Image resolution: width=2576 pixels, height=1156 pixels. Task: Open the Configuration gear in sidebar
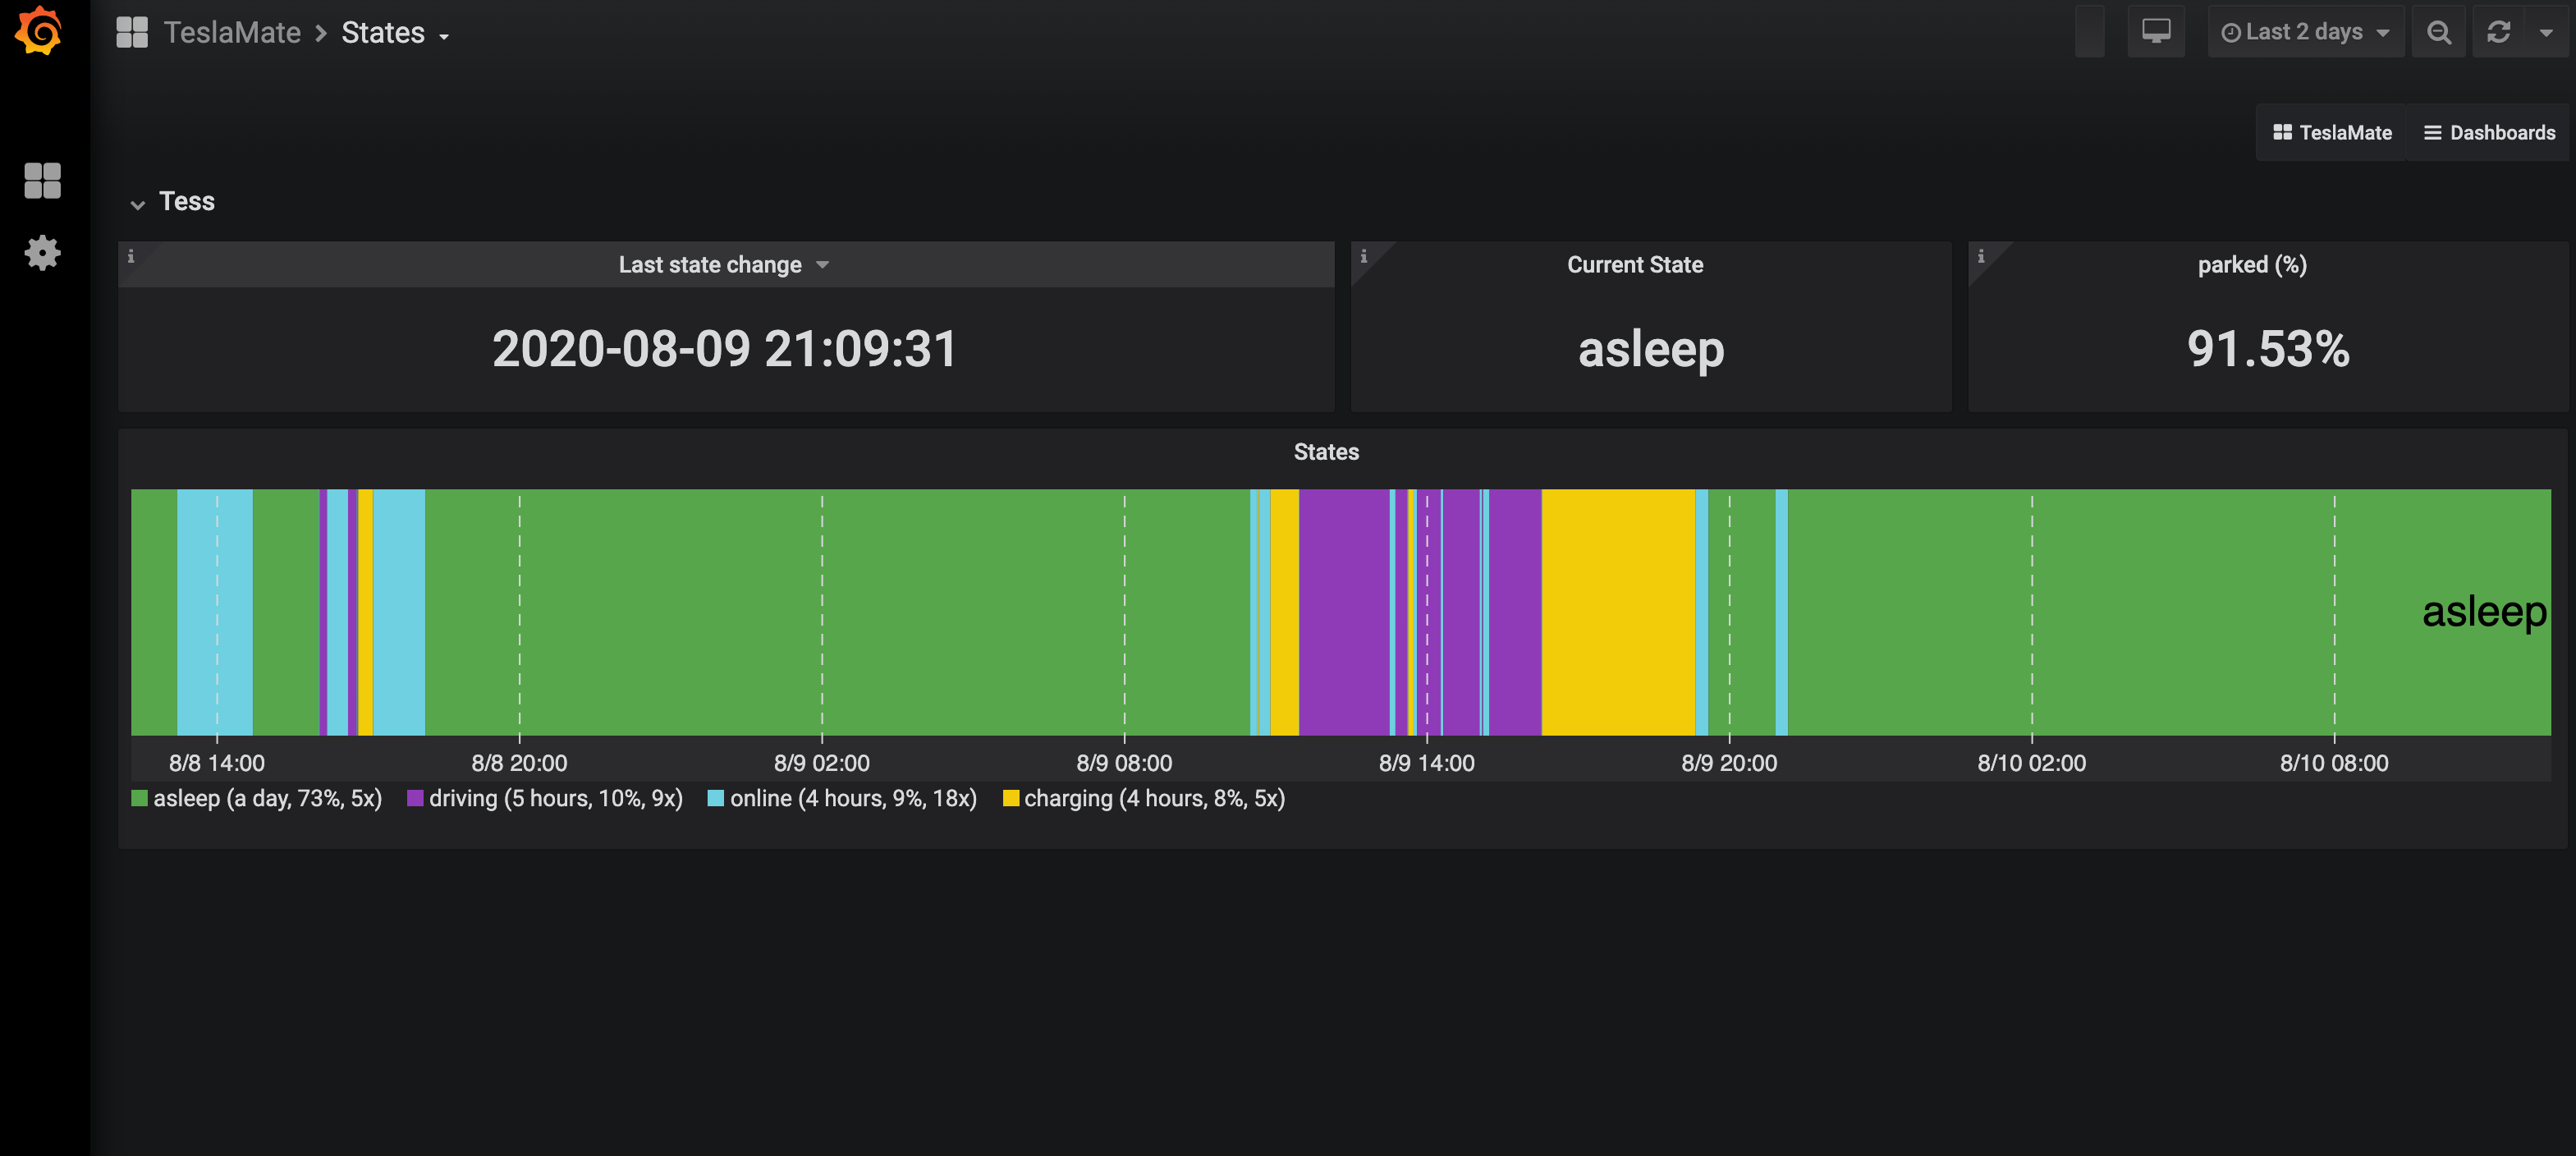[x=42, y=253]
